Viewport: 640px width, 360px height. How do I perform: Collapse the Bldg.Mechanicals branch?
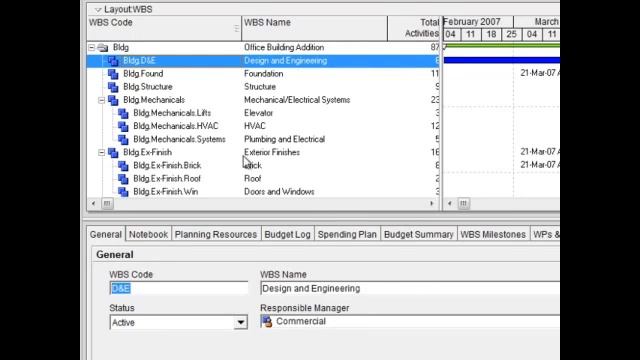101,100
